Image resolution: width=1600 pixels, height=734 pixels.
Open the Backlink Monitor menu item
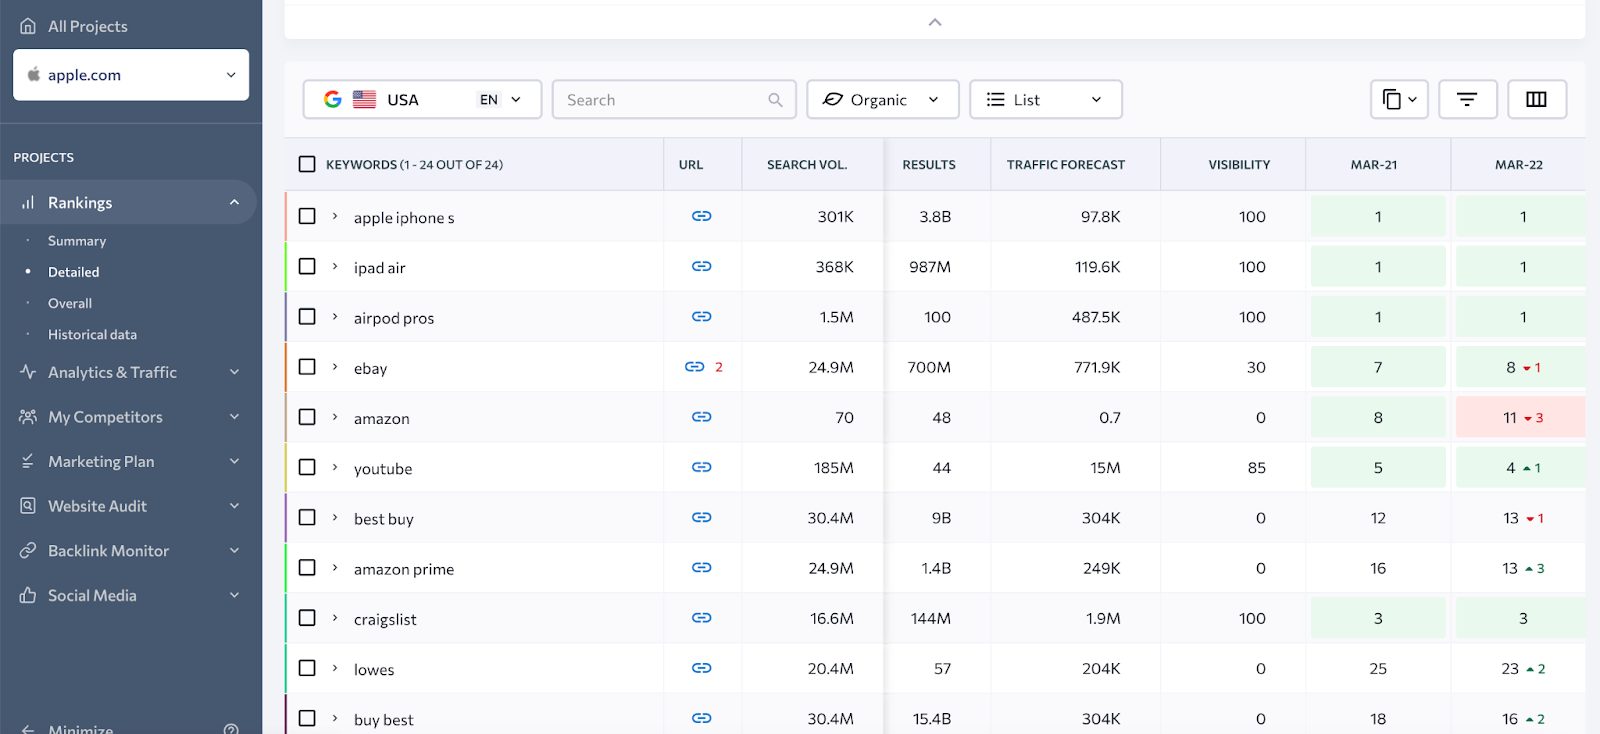coord(130,550)
